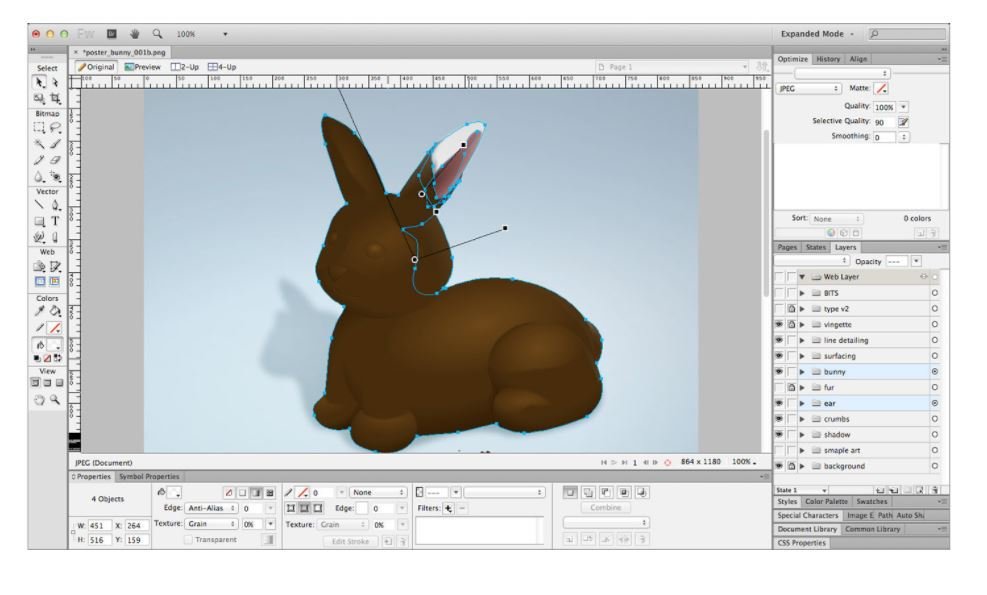Select the Eraser tool

pos(55,161)
